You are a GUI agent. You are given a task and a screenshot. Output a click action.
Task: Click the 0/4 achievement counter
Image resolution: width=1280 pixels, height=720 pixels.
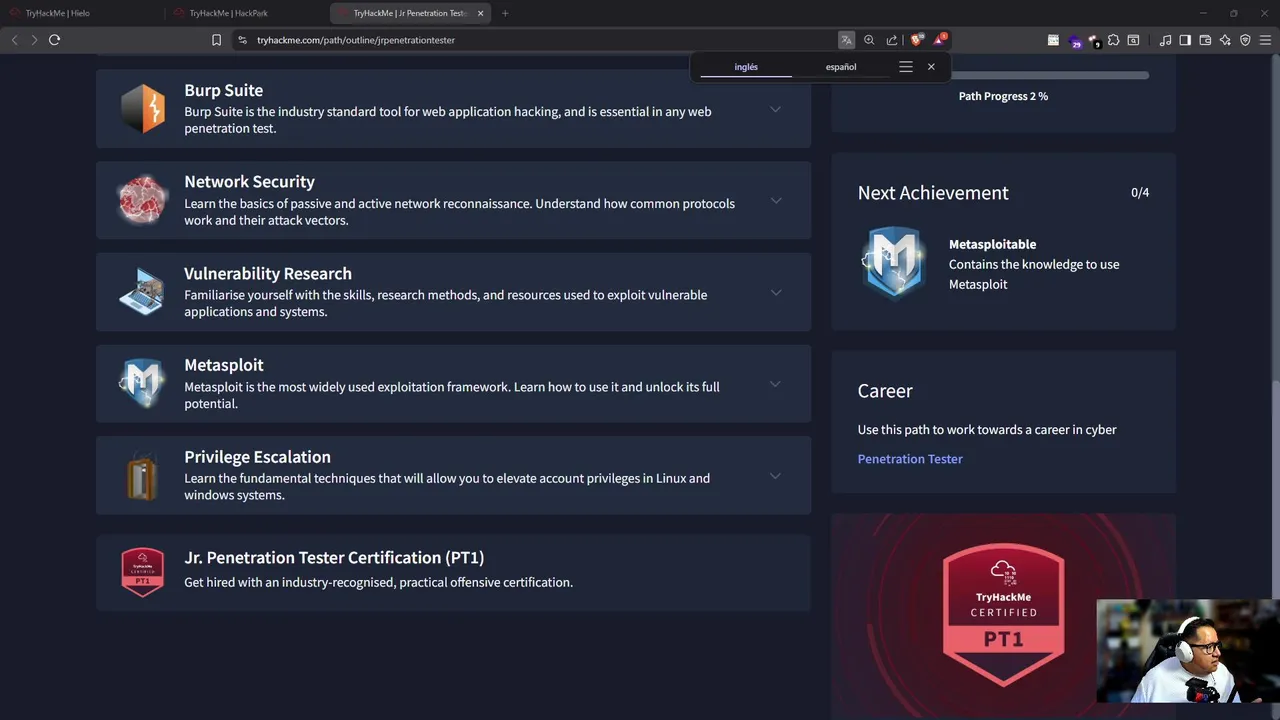tap(1140, 192)
